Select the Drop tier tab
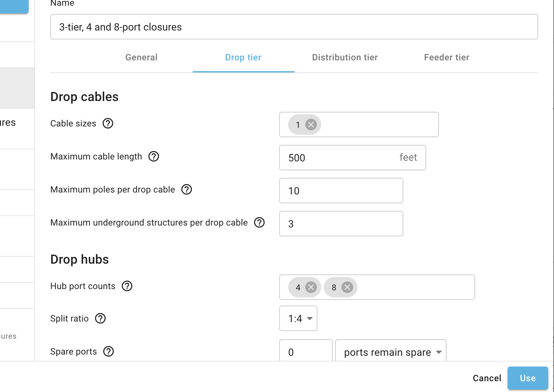 point(243,57)
